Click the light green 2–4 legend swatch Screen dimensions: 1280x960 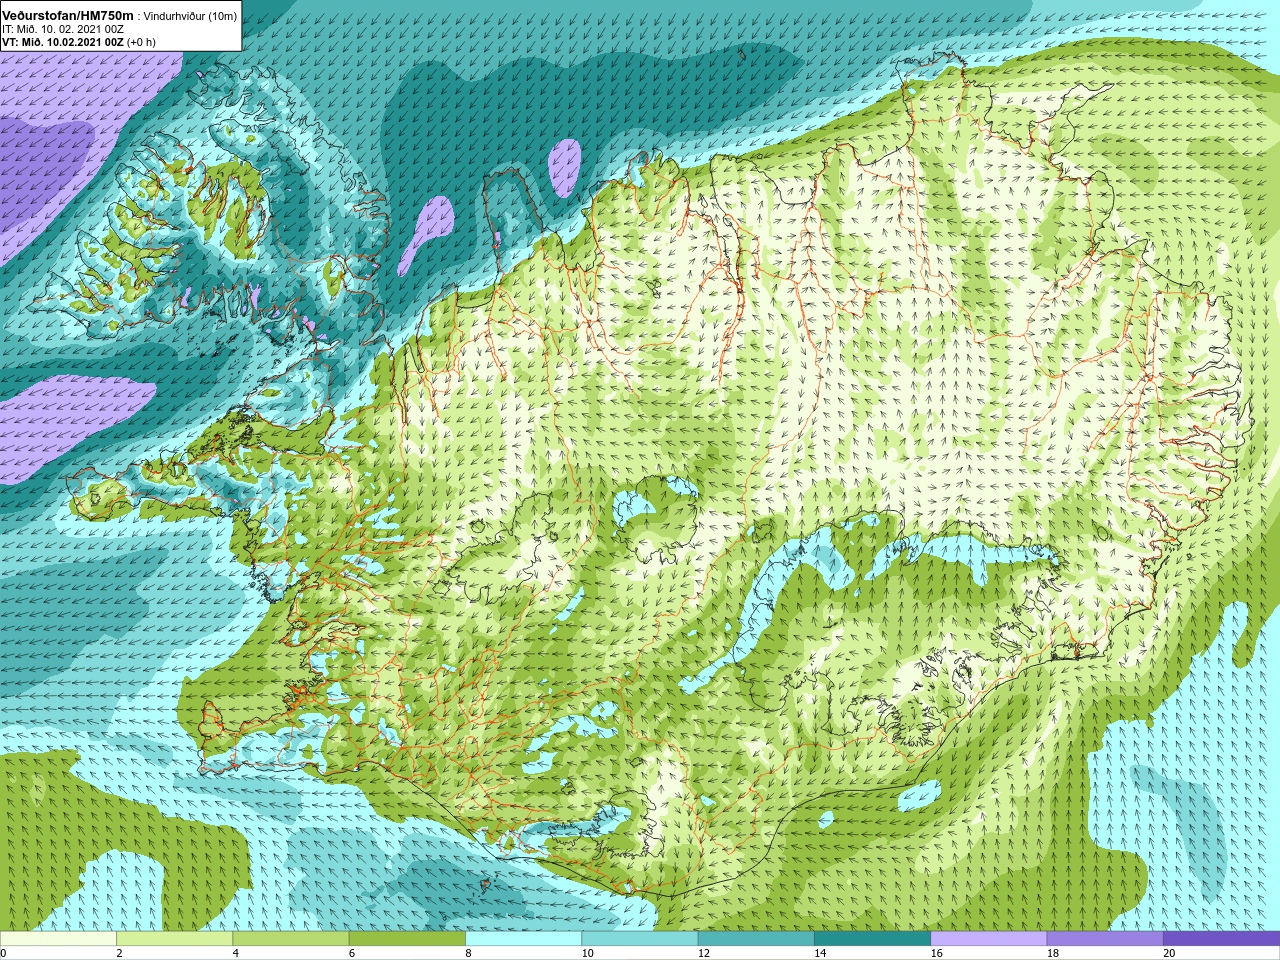174,939
